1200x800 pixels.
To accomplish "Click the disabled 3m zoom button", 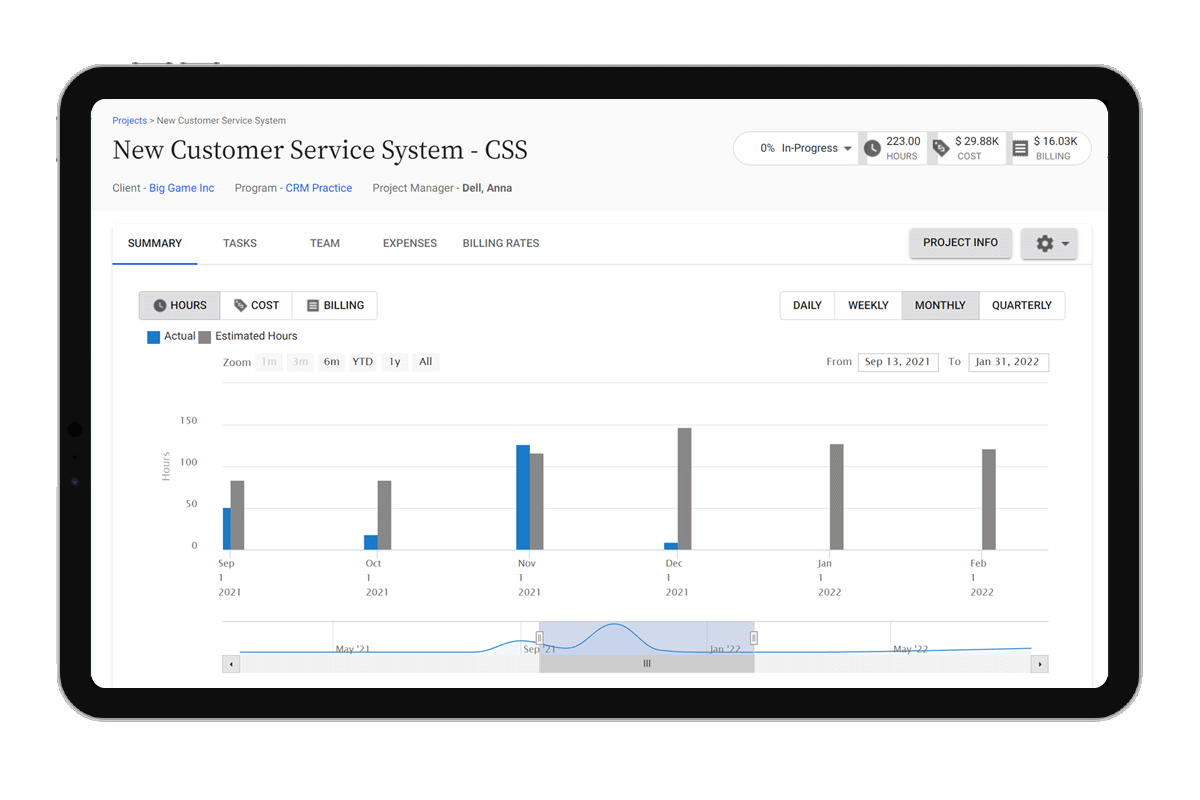I will 300,362.
